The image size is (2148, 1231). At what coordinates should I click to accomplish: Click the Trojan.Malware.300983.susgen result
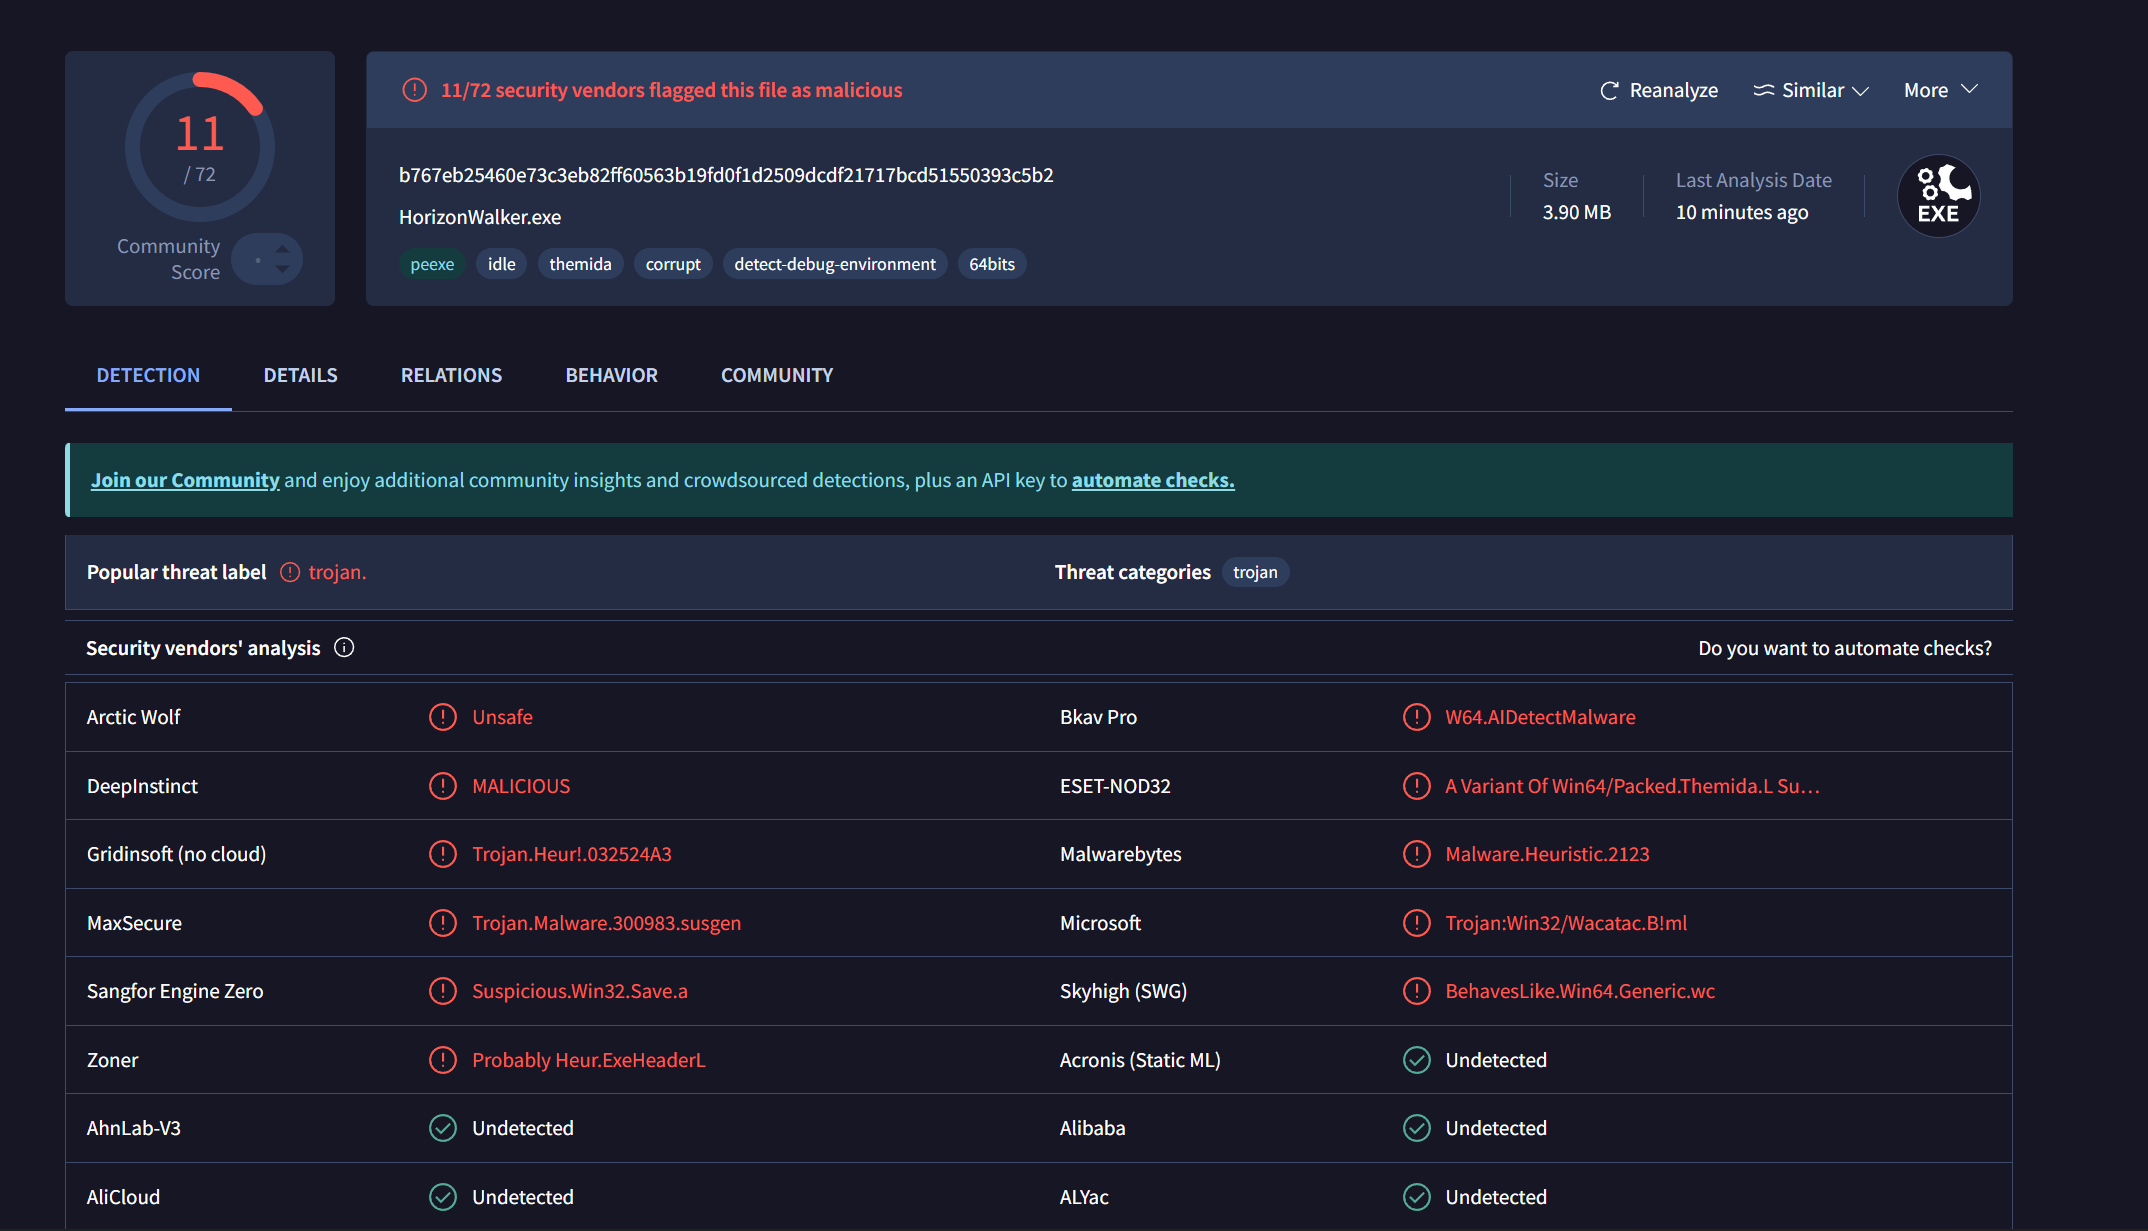(607, 923)
